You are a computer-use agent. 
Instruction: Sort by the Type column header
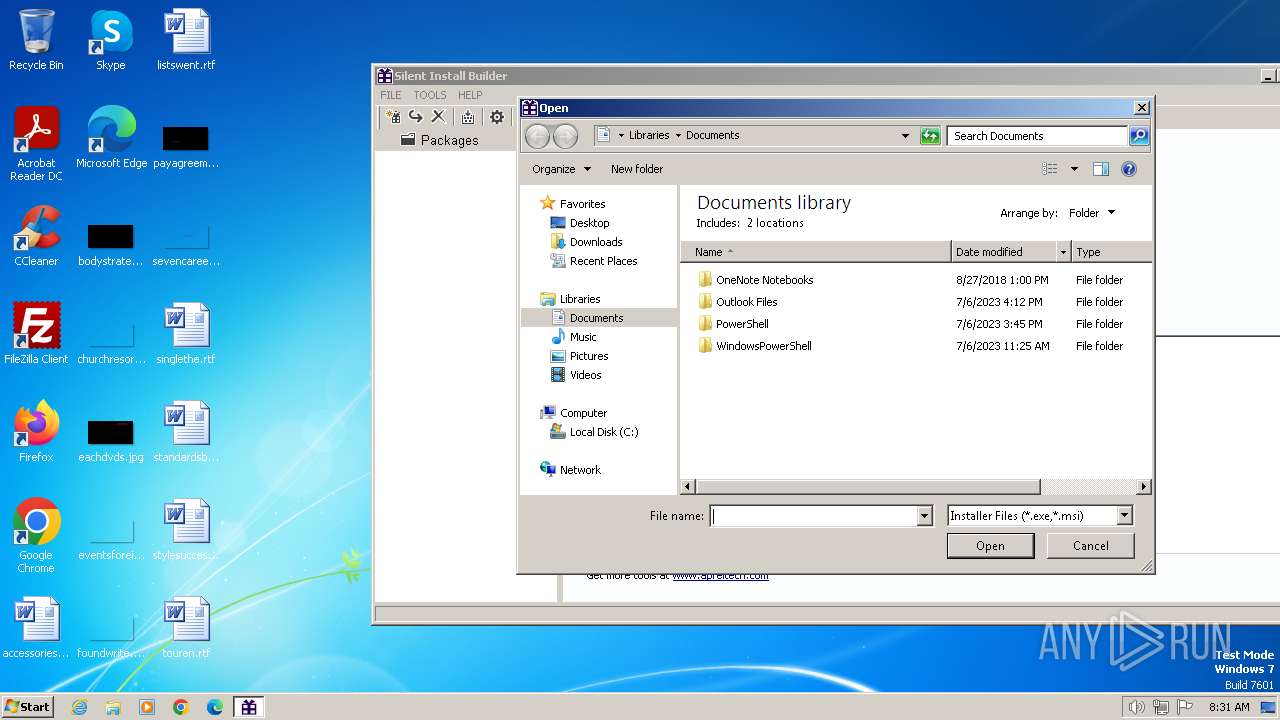tap(1111, 252)
